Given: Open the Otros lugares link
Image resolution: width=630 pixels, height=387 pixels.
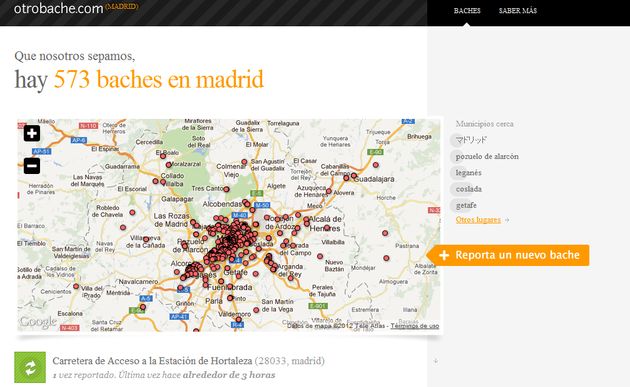Looking at the screenshot, I should 478,220.
